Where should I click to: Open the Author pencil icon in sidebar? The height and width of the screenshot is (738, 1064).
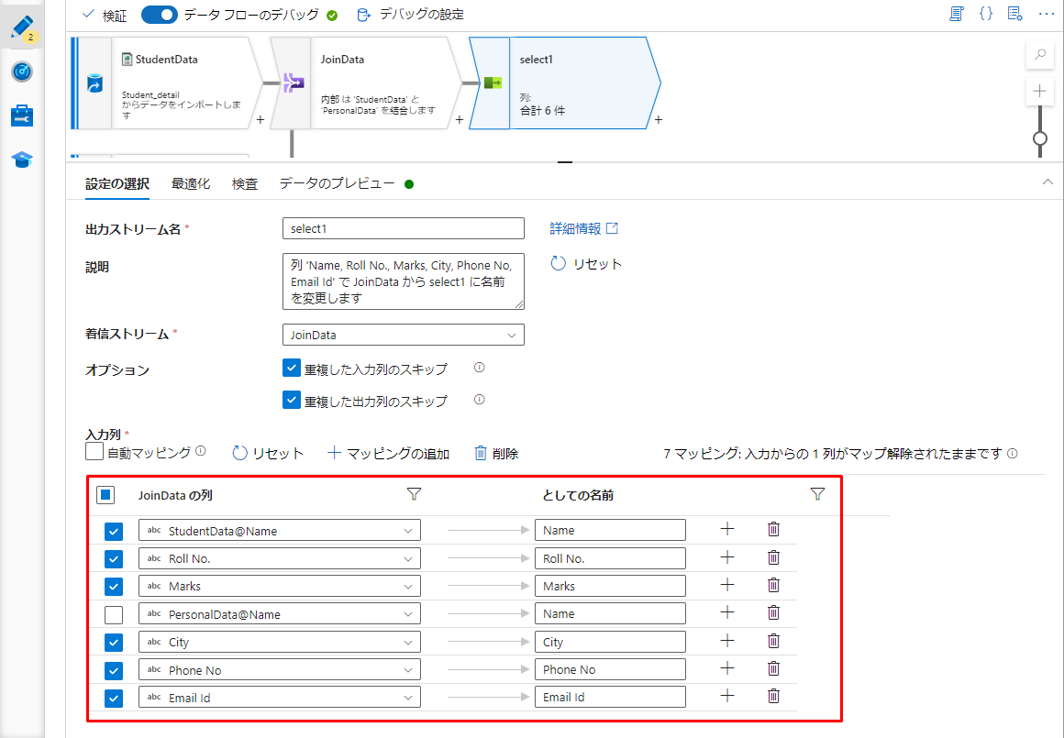point(21,27)
